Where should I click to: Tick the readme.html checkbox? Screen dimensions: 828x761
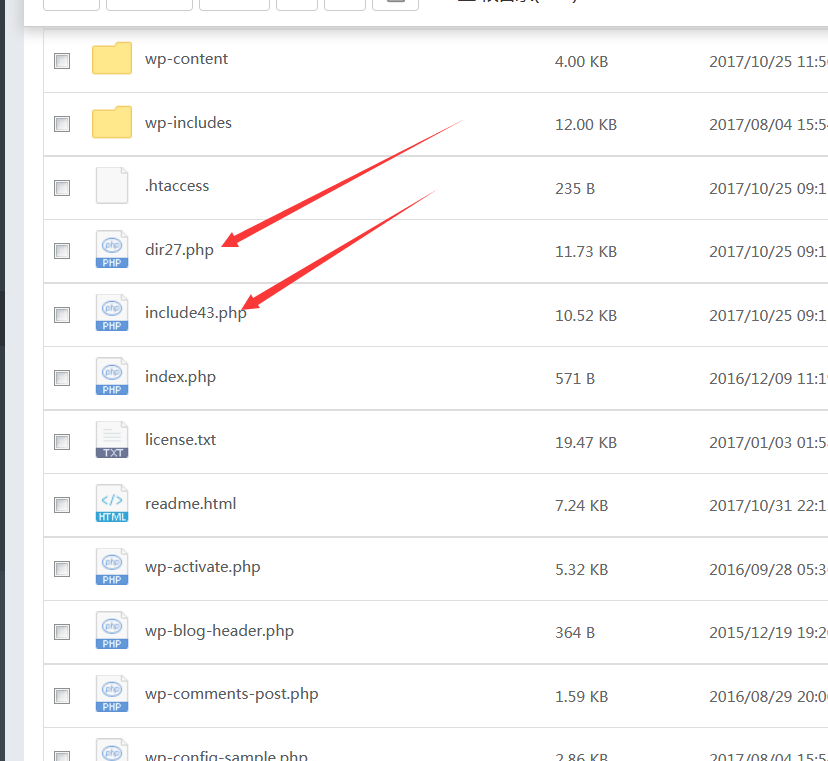click(62, 505)
